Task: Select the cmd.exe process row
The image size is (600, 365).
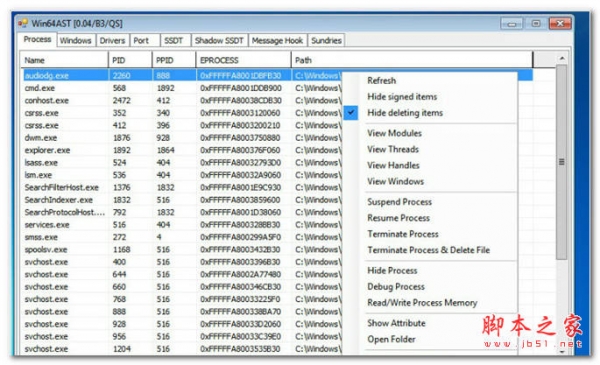Action: tap(182, 88)
